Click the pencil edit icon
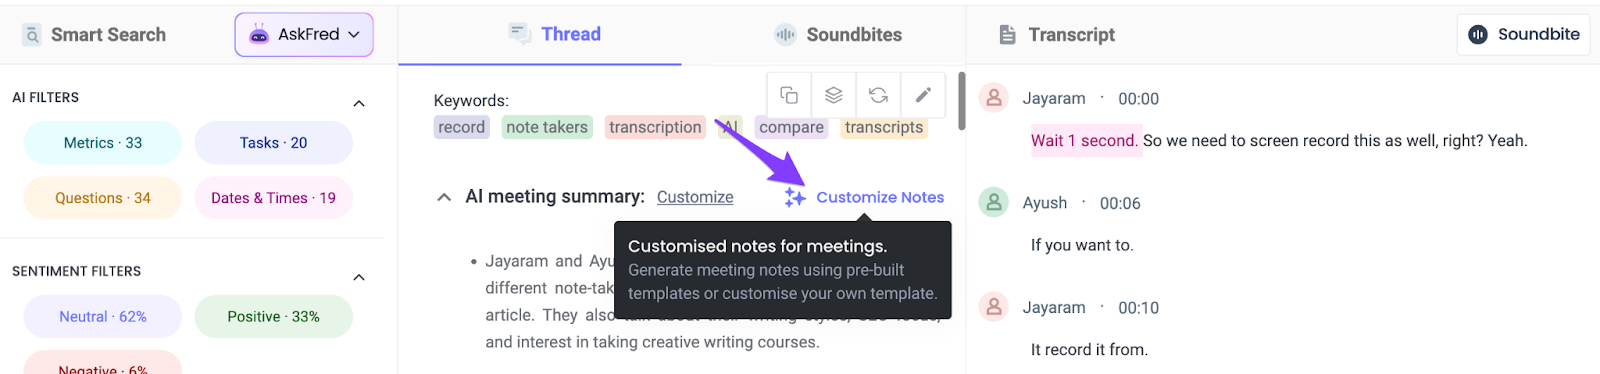The image size is (1600, 374). tap(923, 95)
